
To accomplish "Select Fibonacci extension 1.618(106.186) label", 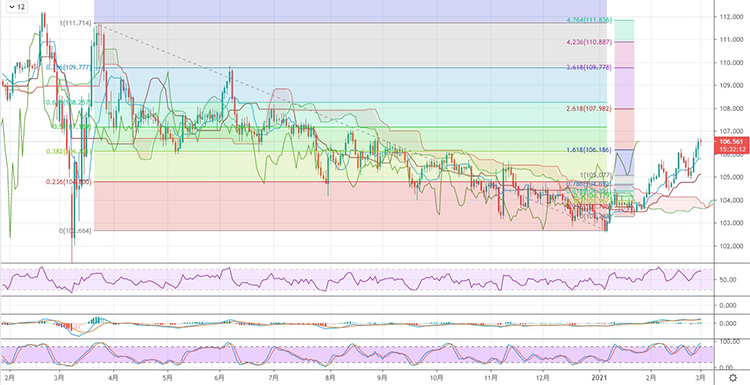I will [x=589, y=150].
